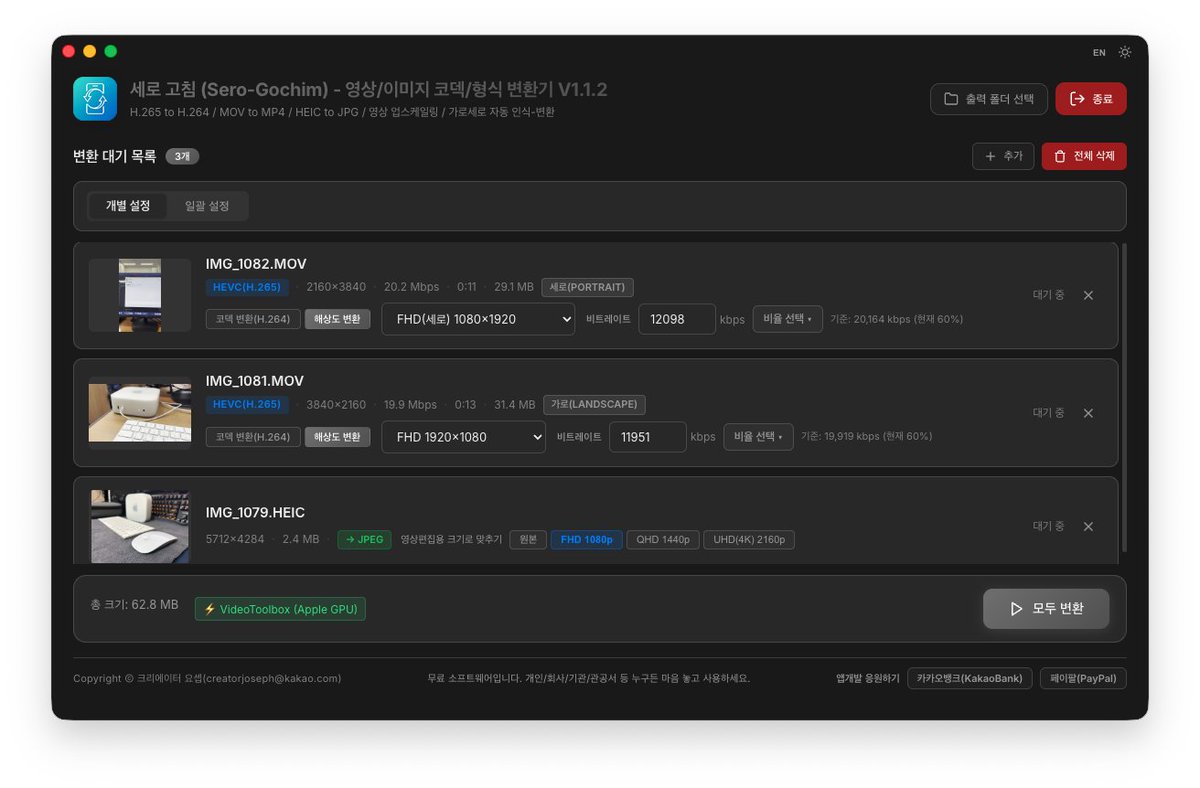
Task: Select the UHD(4K) 2160p image size option
Action: [749, 539]
